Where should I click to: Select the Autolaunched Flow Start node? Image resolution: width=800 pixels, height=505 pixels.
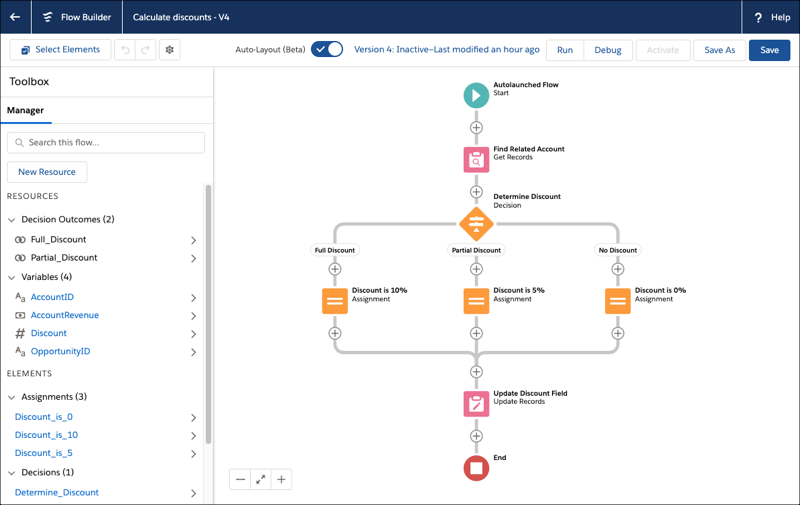[x=476, y=95]
